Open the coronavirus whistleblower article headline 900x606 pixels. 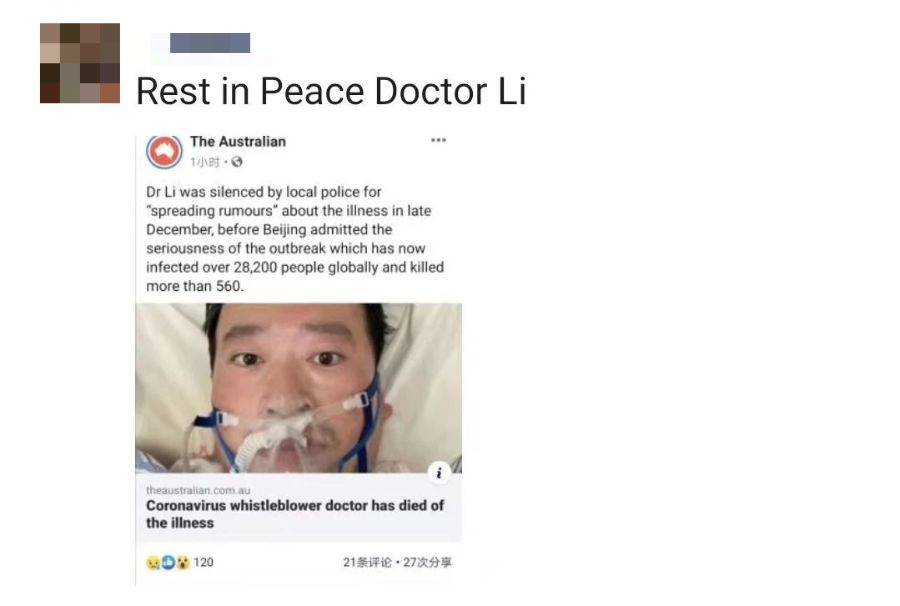tap(295, 514)
